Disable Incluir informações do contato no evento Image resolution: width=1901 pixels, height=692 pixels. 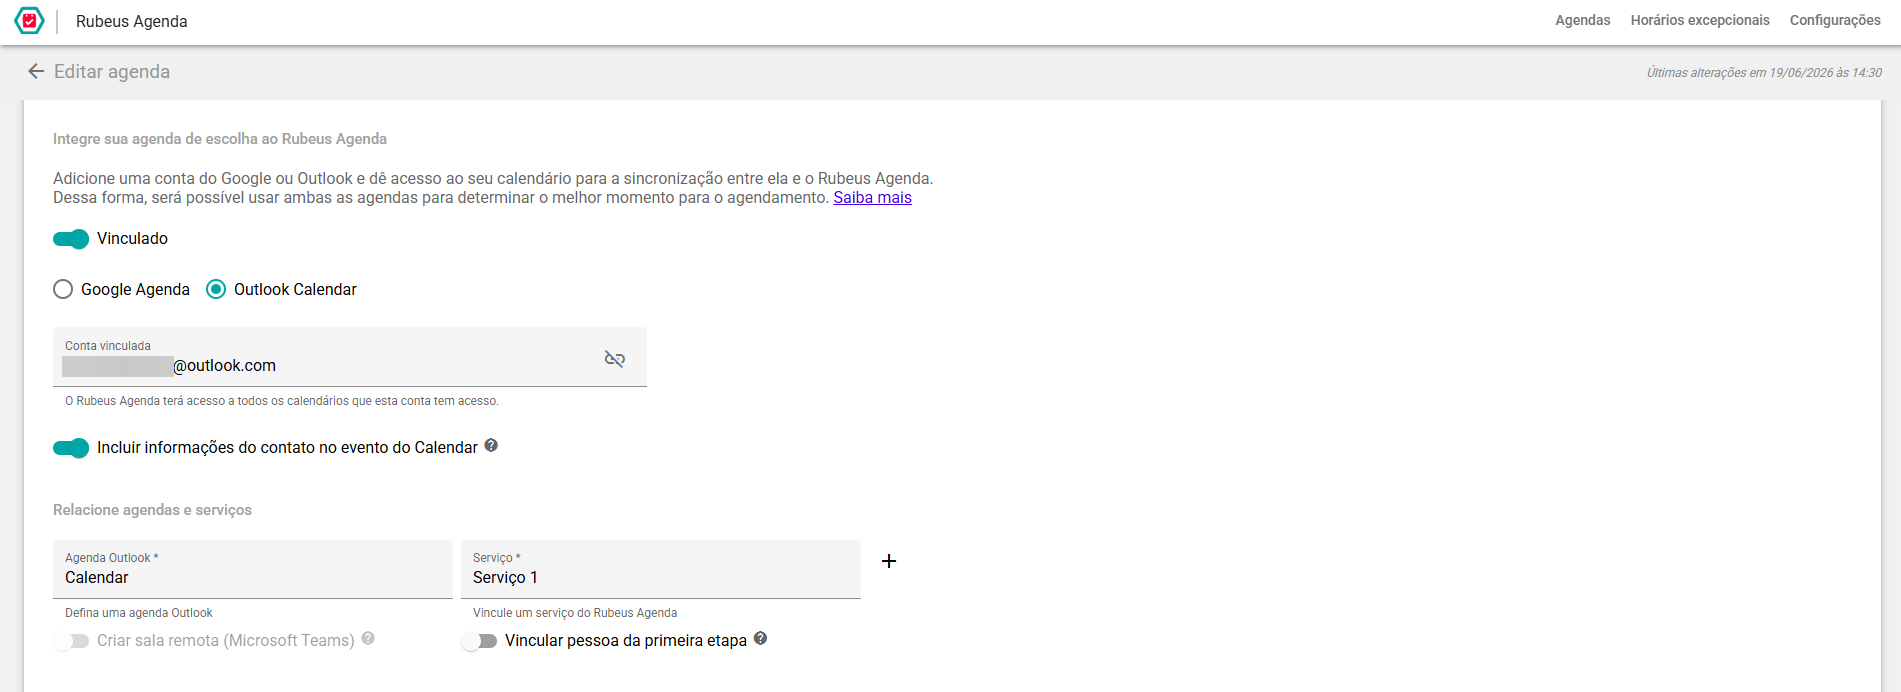click(x=71, y=448)
